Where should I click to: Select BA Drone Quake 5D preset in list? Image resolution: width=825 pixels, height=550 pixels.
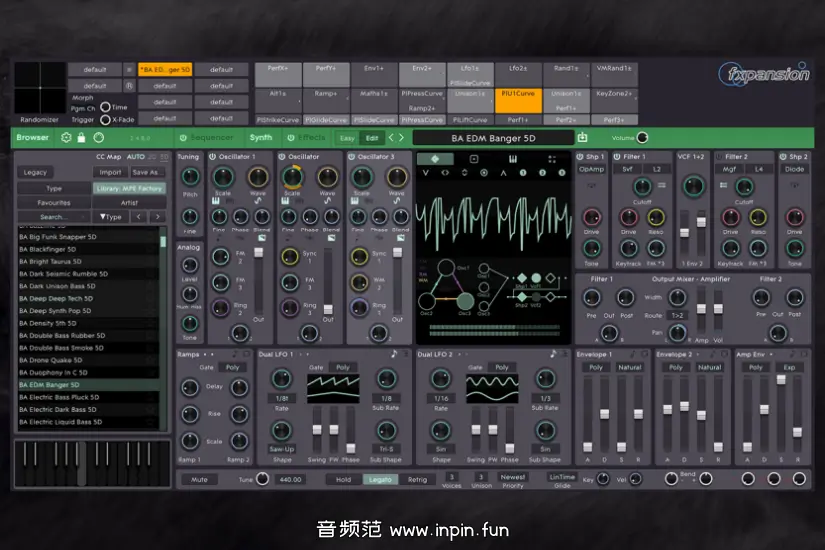click(58, 360)
